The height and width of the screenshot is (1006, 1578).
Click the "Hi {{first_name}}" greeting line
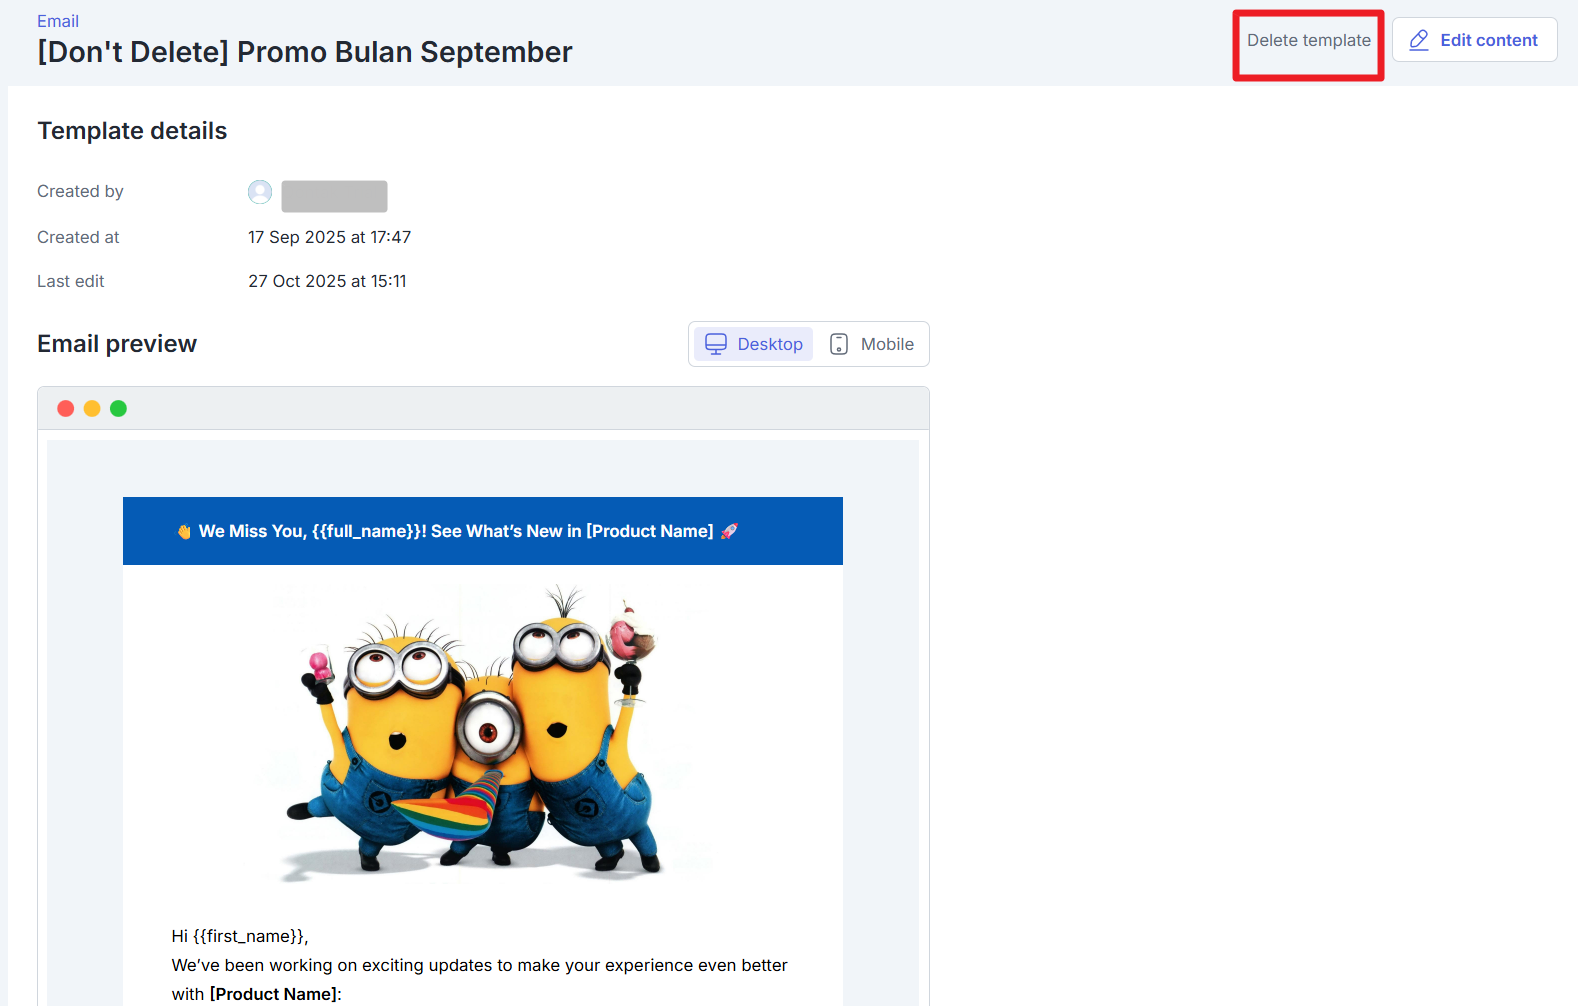pyautogui.click(x=240, y=936)
